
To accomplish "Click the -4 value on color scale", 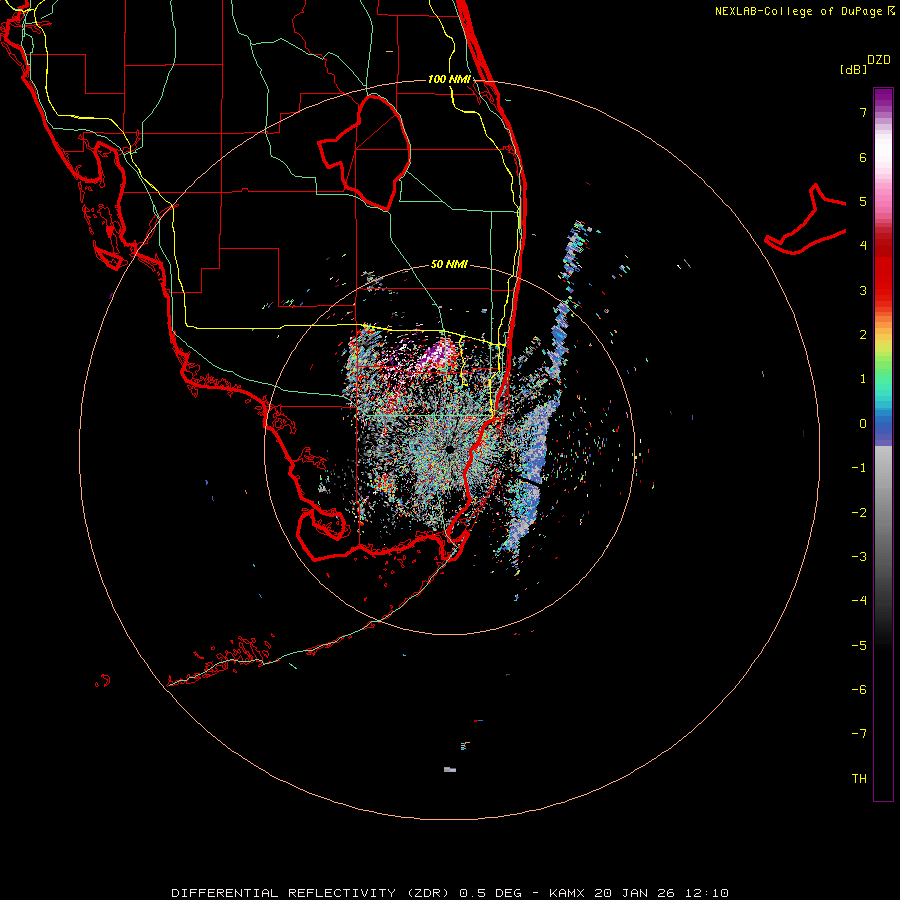I will coord(859,601).
